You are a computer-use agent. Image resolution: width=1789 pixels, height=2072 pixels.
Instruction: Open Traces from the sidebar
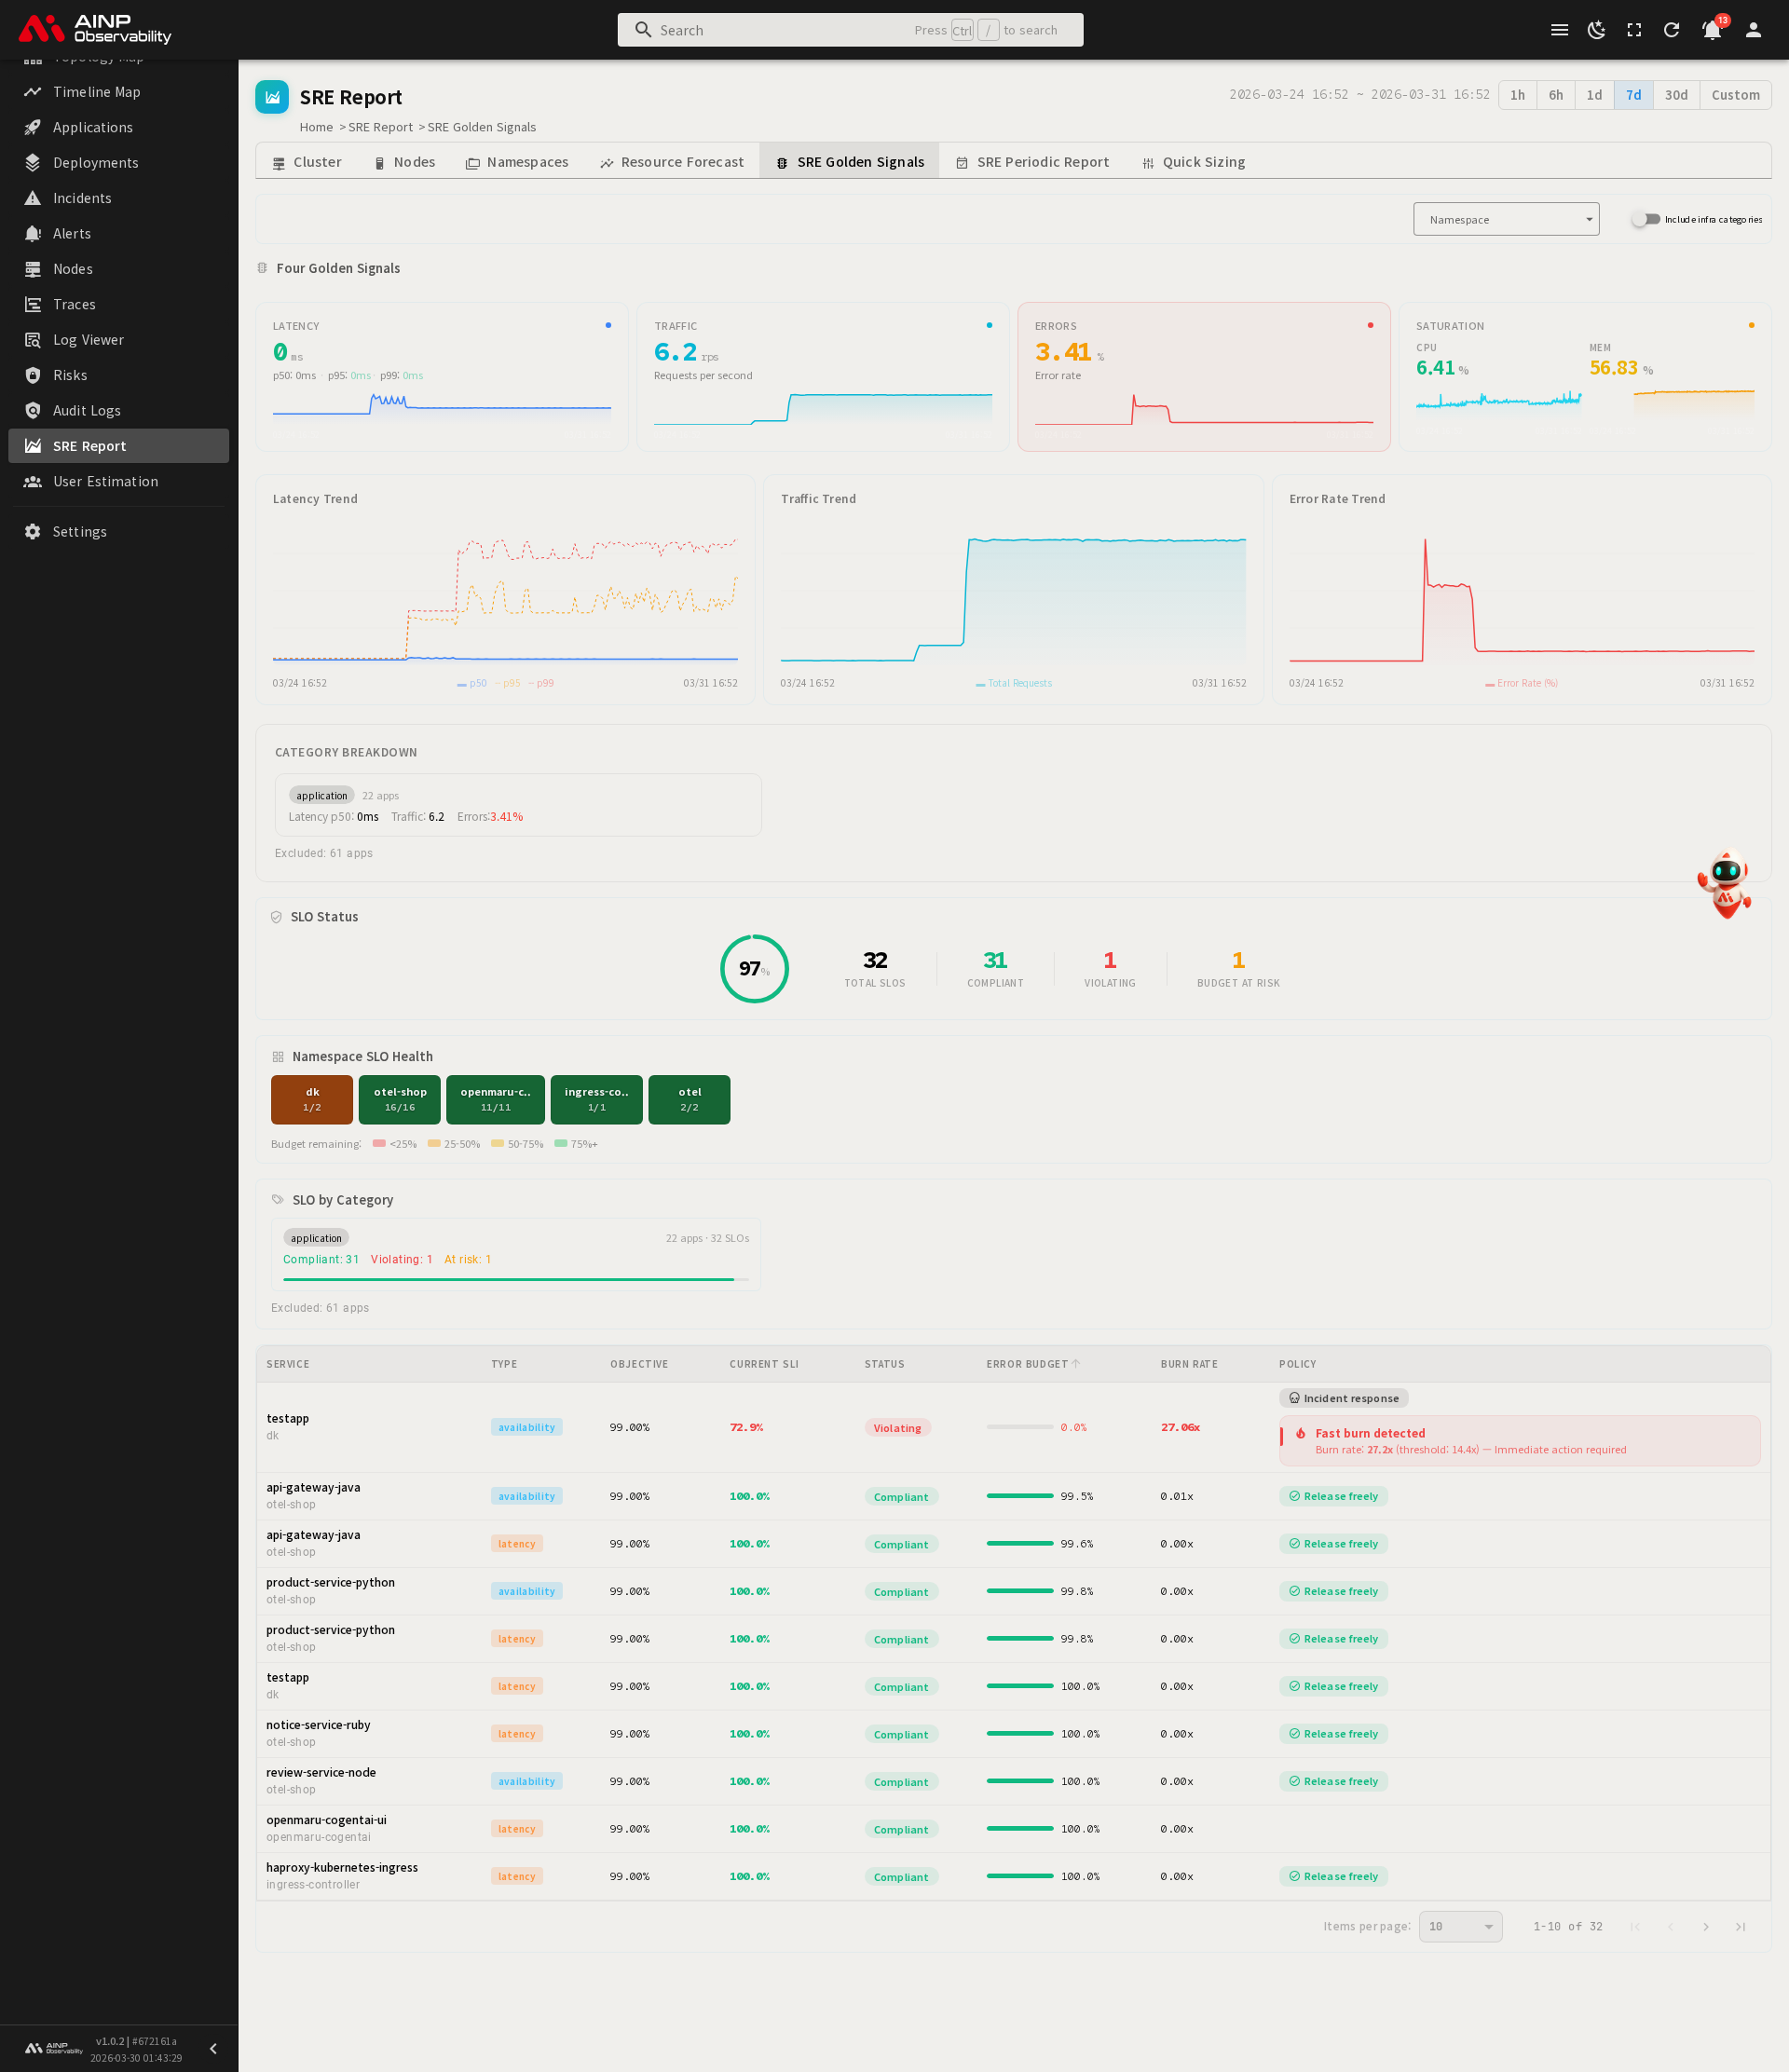pos(74,304)
